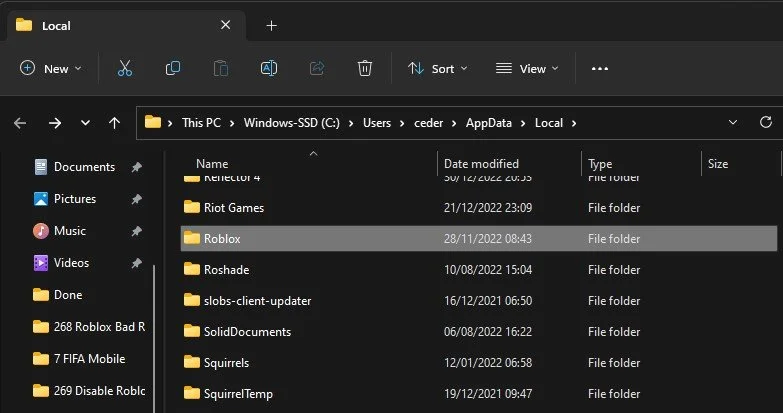Click the Roblox folder icon
Screen dimensions: 783x413
[192, 238]
